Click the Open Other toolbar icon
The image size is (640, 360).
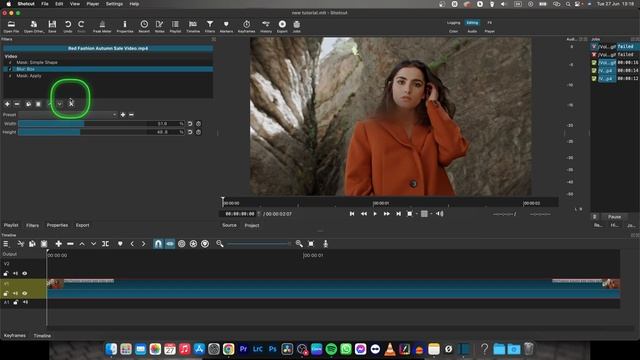(x=34, y=27)
